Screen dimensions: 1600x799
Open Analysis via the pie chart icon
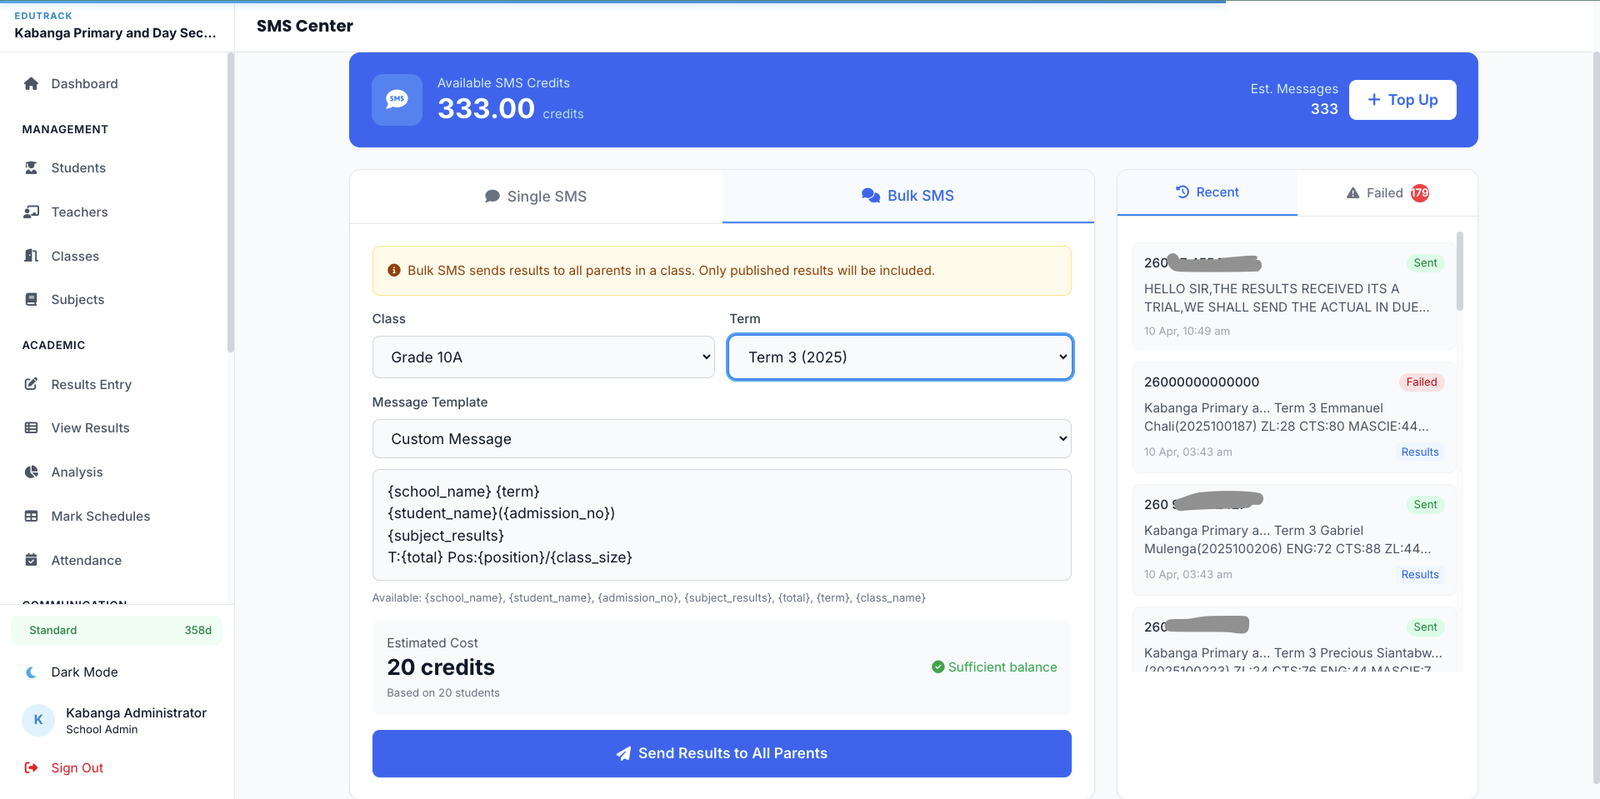[x=31, y=472]
